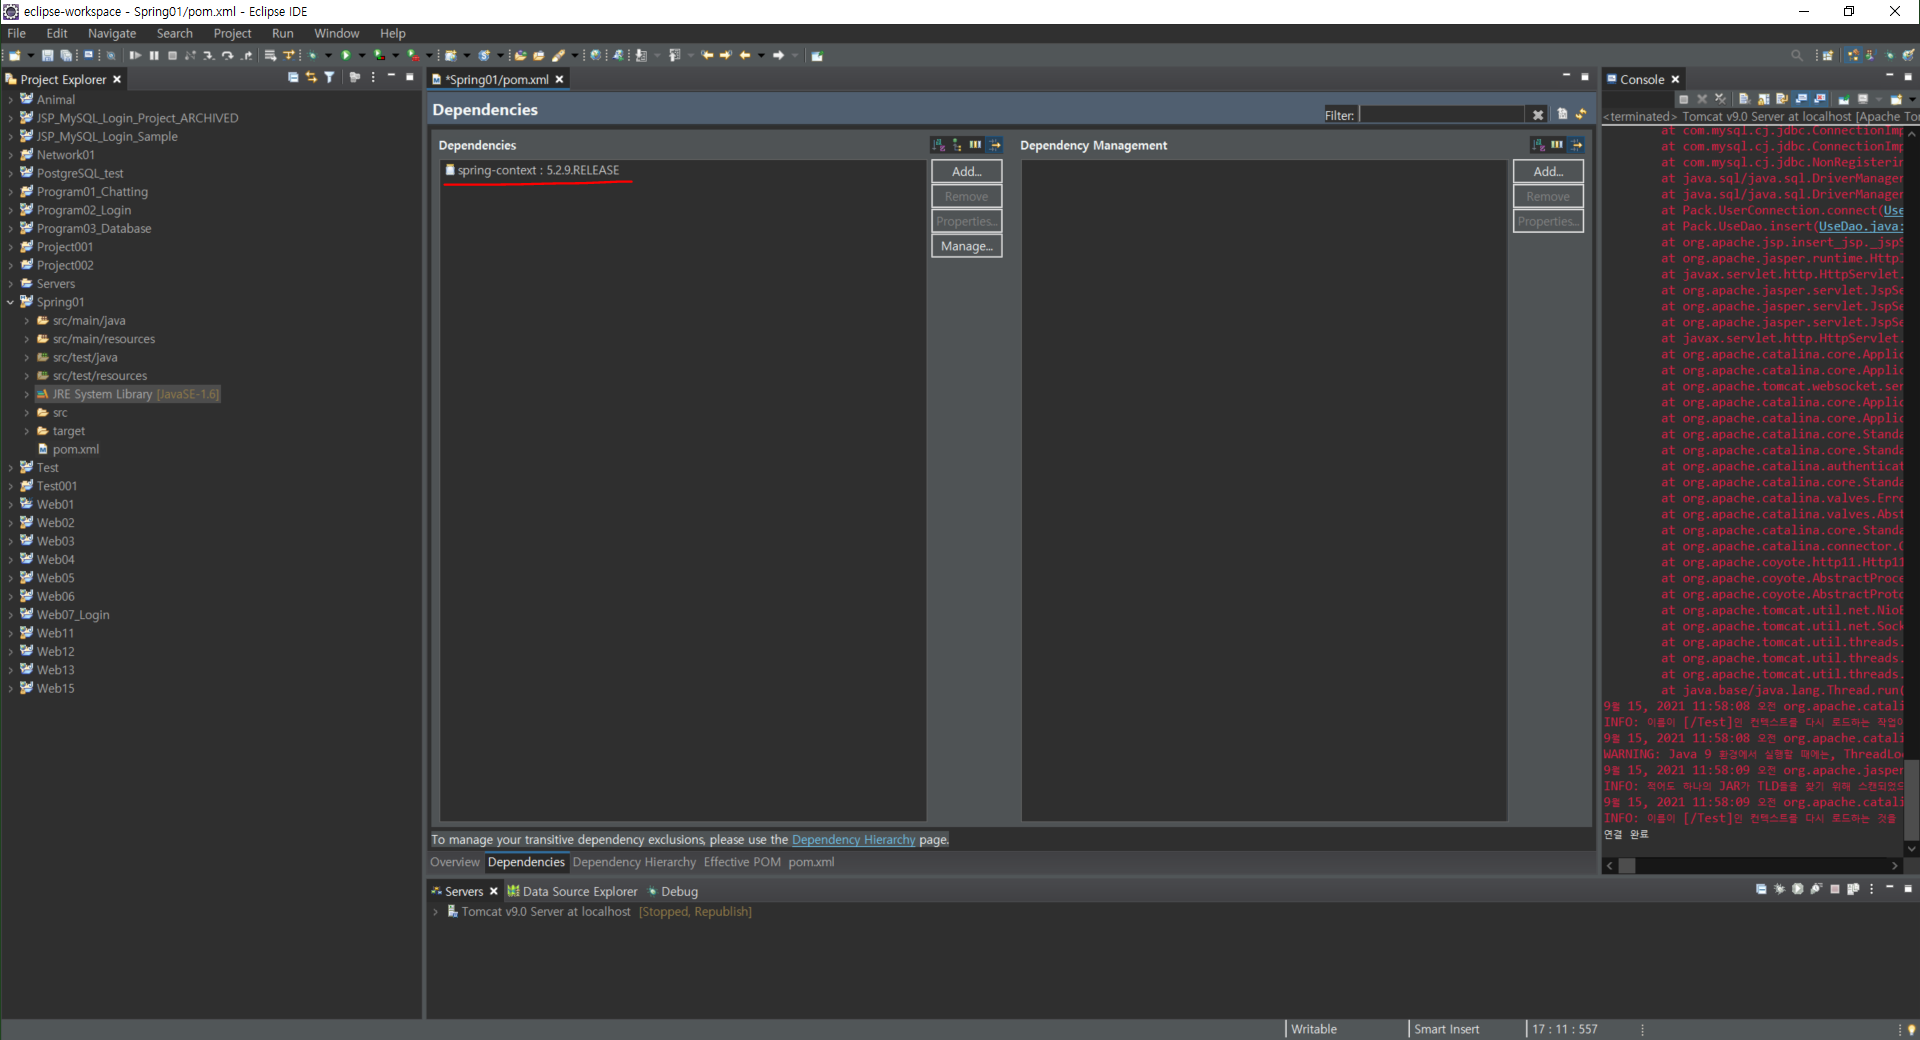Start the server with the Servers view play icon
Viewport: 1920px width, 1040px height.
[1798, 889]
